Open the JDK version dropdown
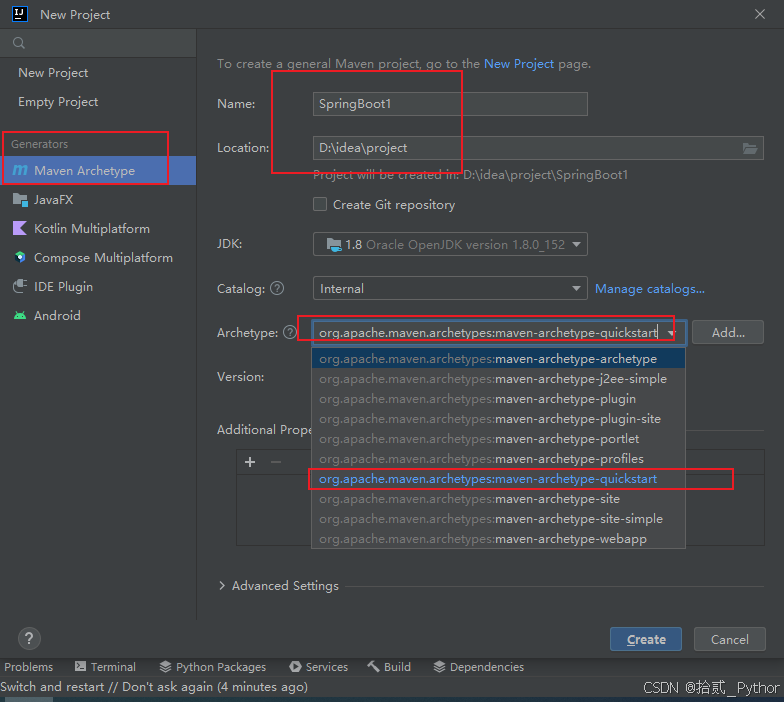The width and height of the screenshot is (784, 702). pos(450,244)
